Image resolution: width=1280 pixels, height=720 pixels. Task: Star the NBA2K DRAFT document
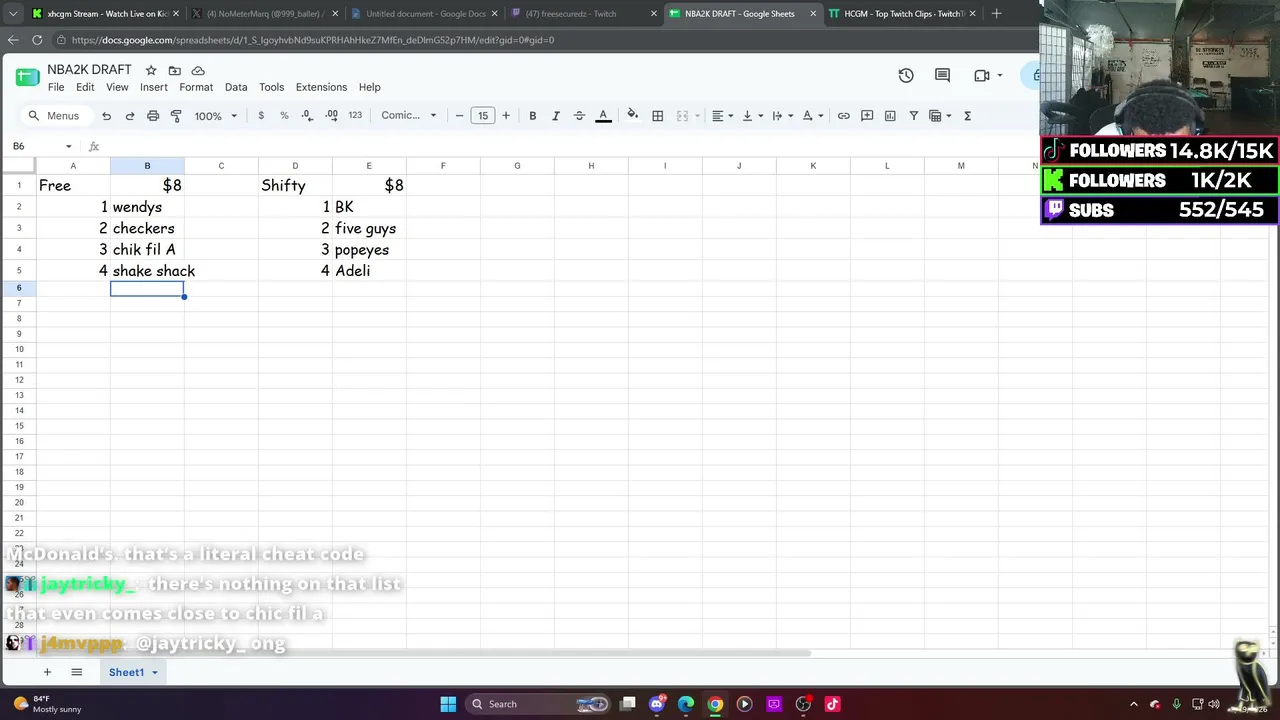click(151, 70)
